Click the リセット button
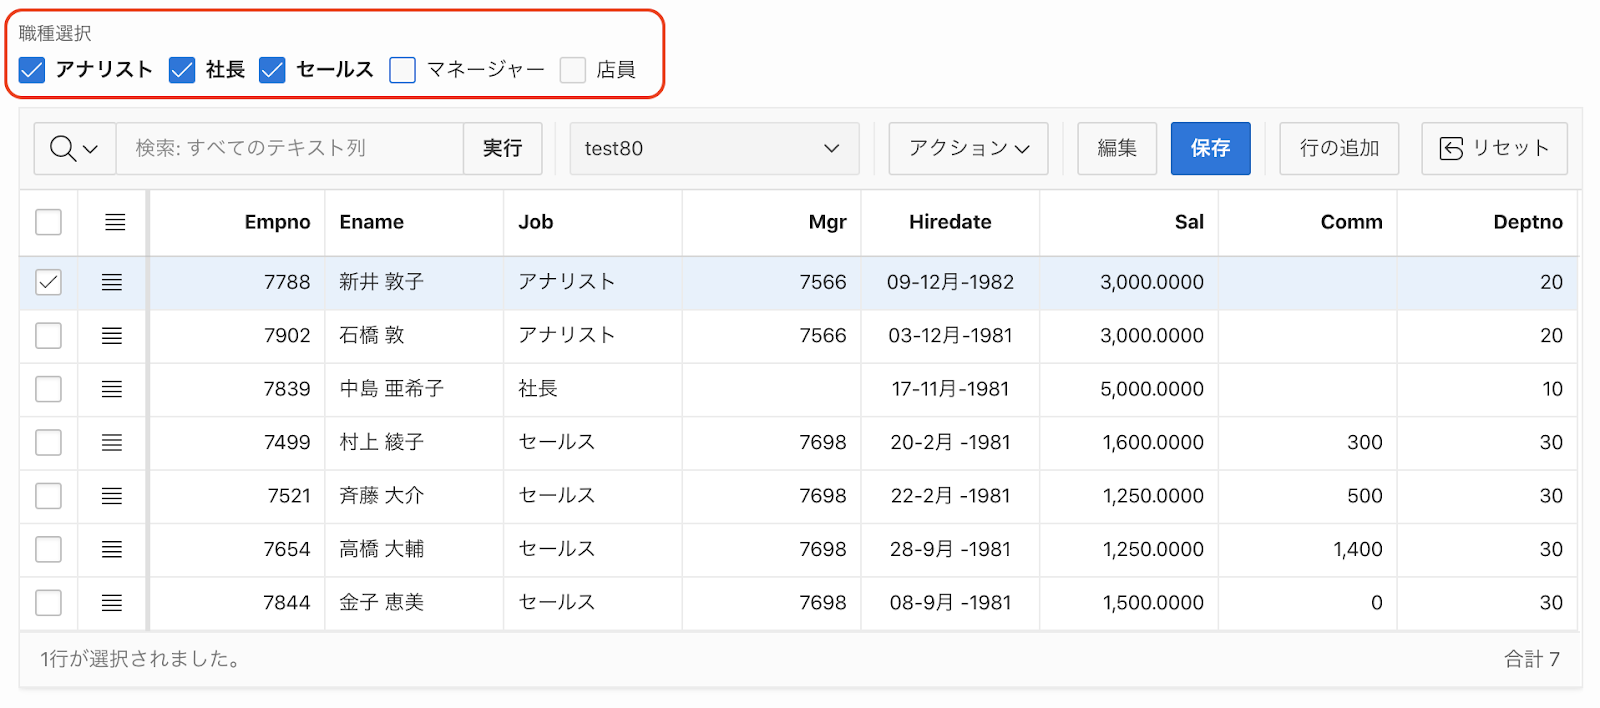 pos(1494,149)
